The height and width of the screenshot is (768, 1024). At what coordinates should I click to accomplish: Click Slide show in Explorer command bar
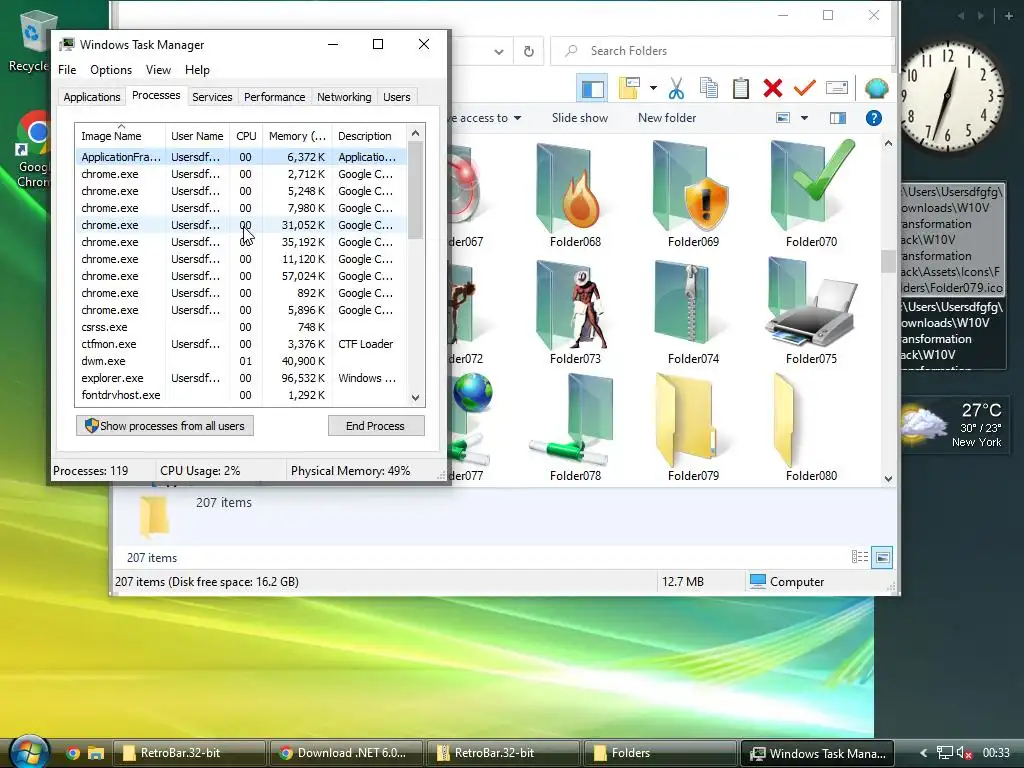(x=580, y=118)
